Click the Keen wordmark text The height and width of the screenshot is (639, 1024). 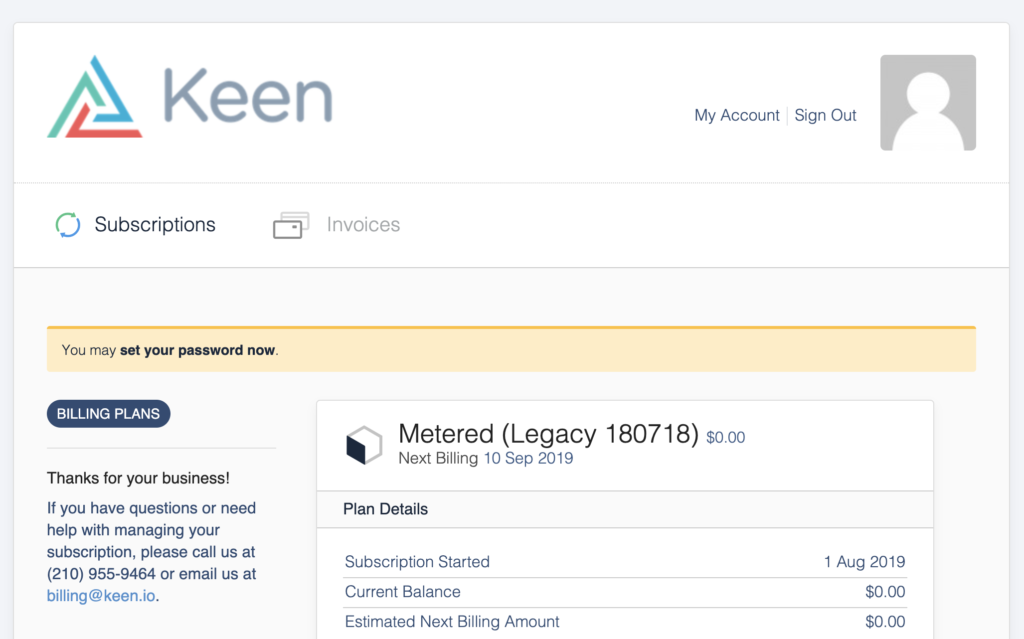tap(248, 95)
